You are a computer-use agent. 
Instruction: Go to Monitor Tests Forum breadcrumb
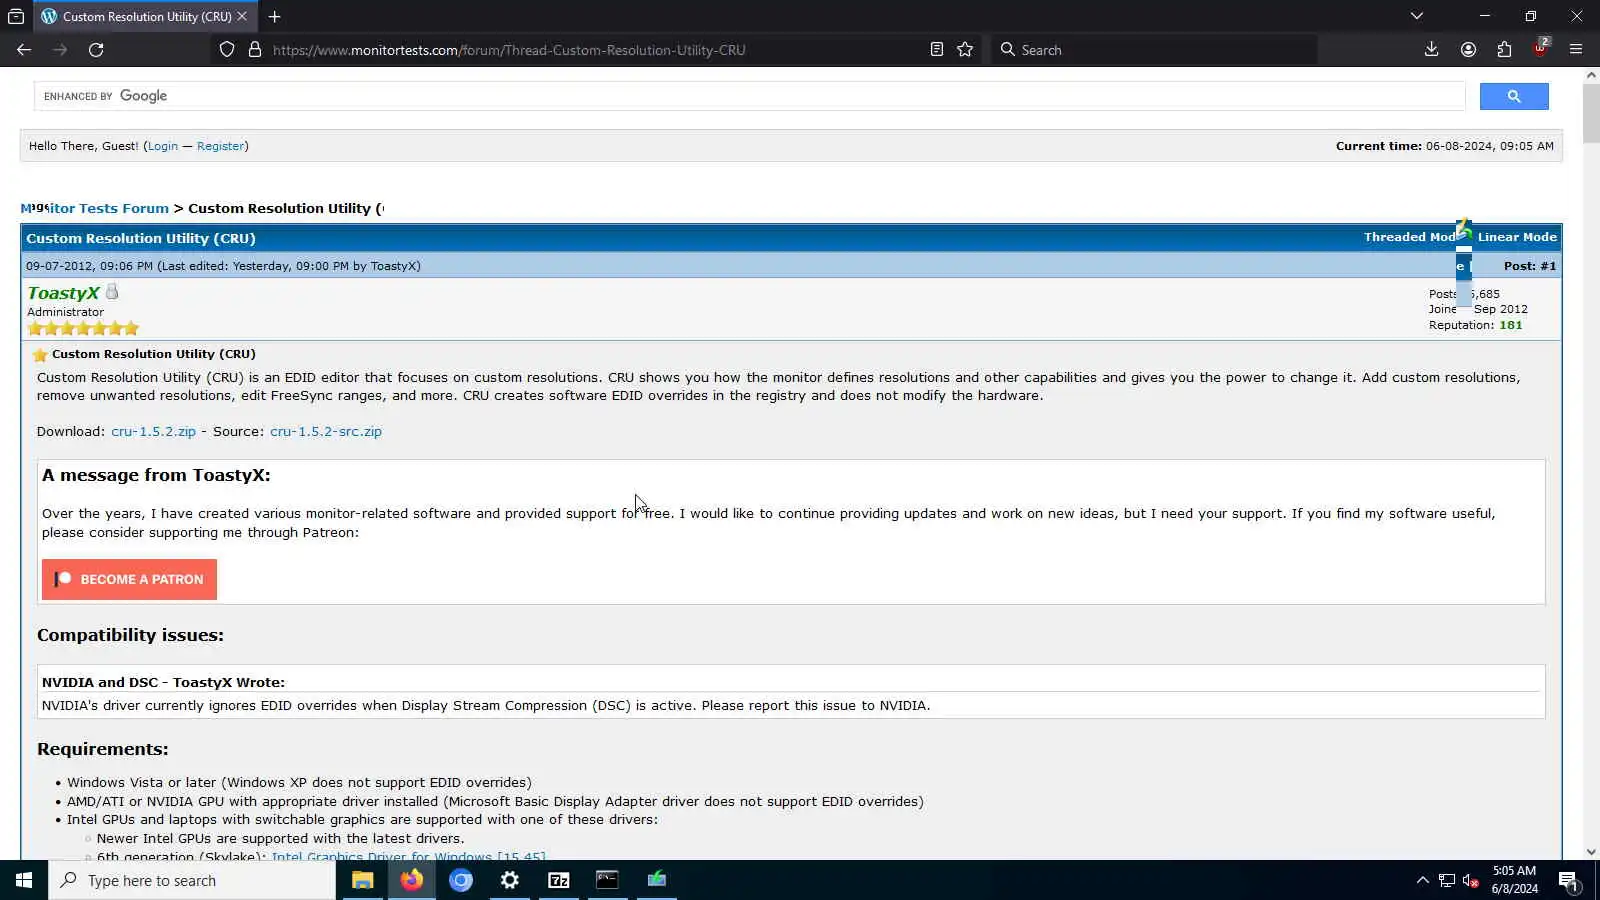95,208
